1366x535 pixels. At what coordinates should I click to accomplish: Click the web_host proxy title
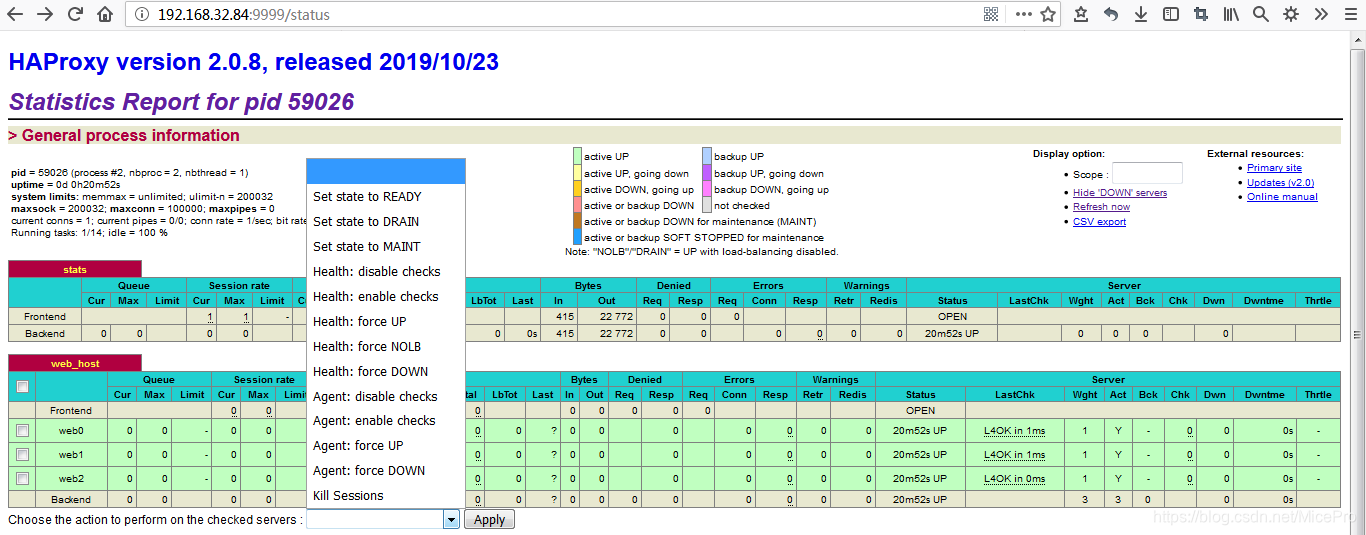(x=75, y=364)
